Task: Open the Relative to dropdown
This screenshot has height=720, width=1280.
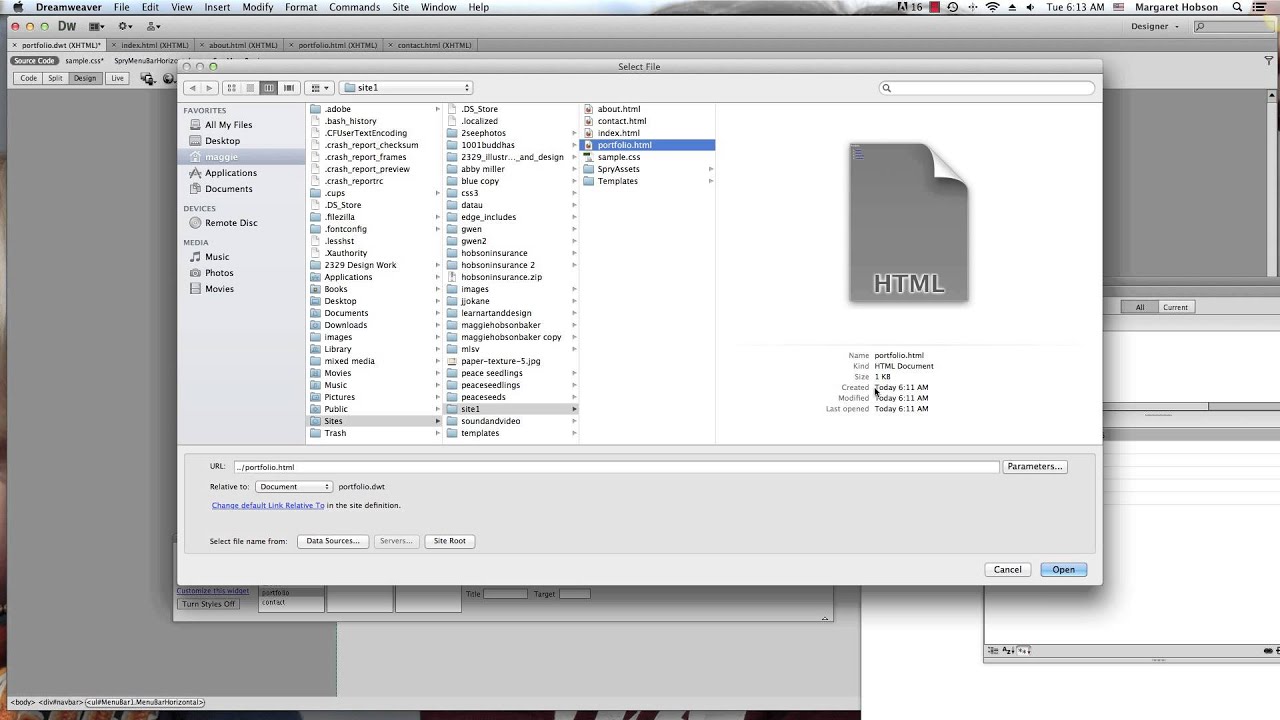Action: pyautogui.click(x=293, y=487)
